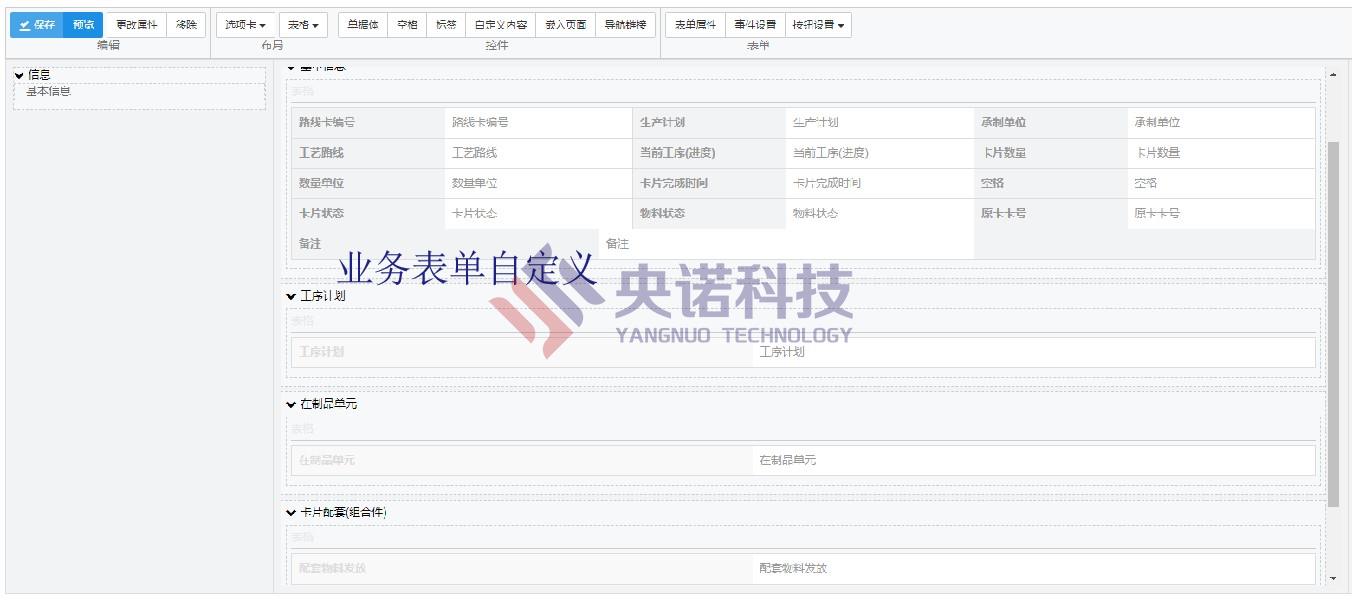
Task: Click the vertical scrollbar thumb
Action: tap(1333, 323)
